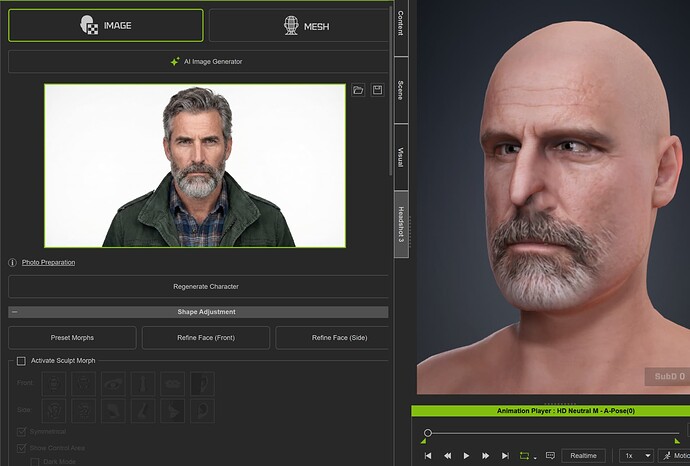Open the Photo Preparation link

48,262
